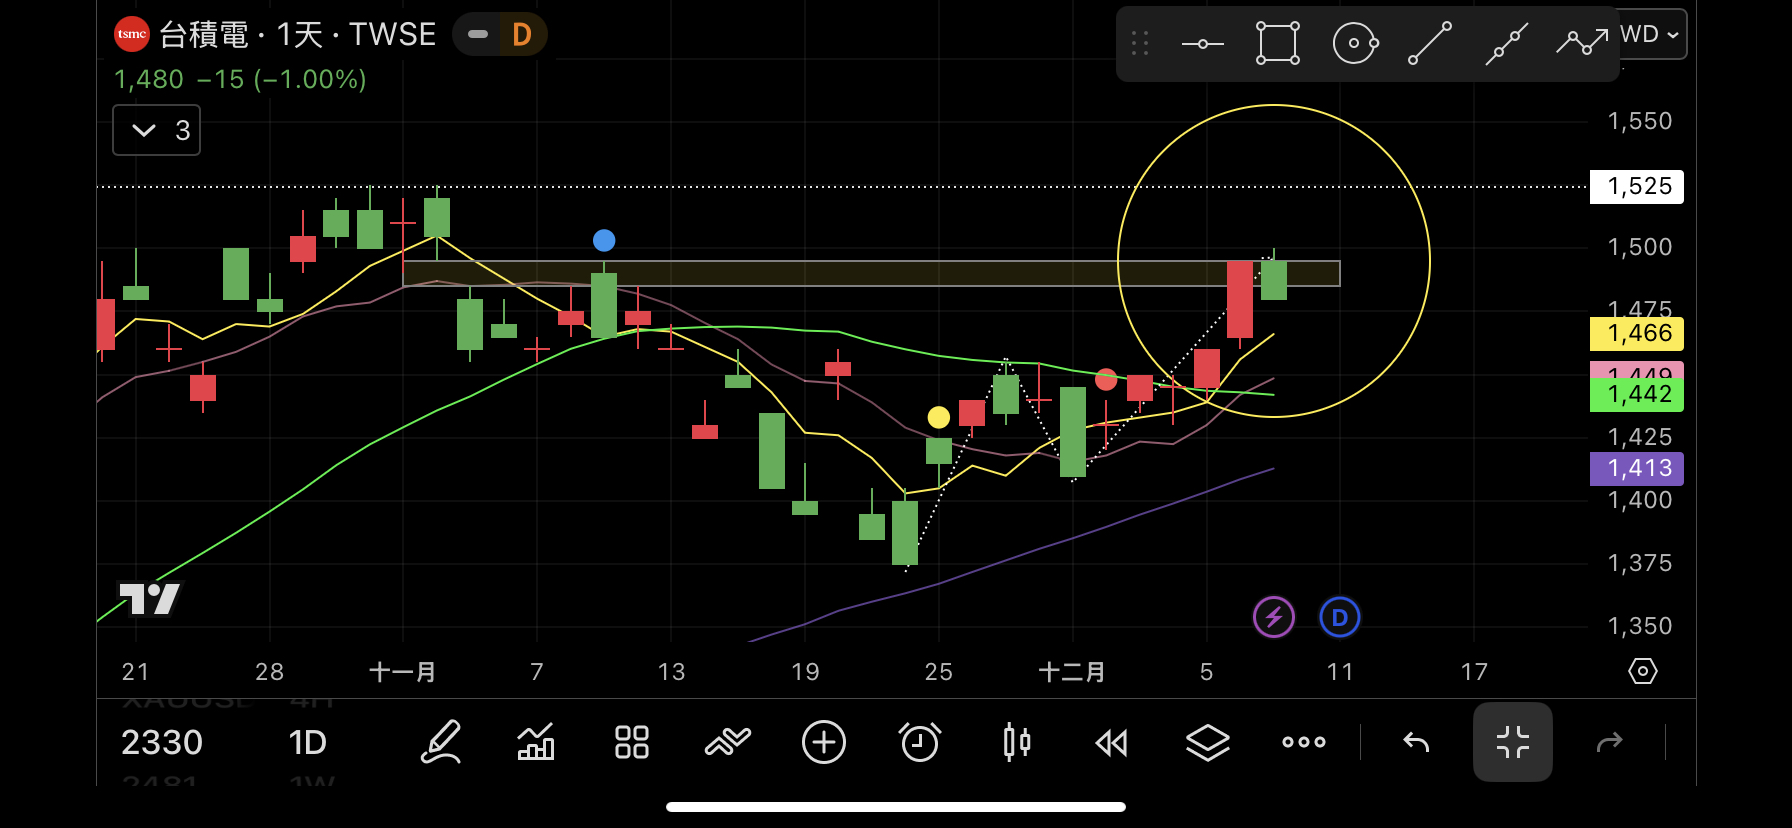Click the 28 date axis label

(270, 671)
